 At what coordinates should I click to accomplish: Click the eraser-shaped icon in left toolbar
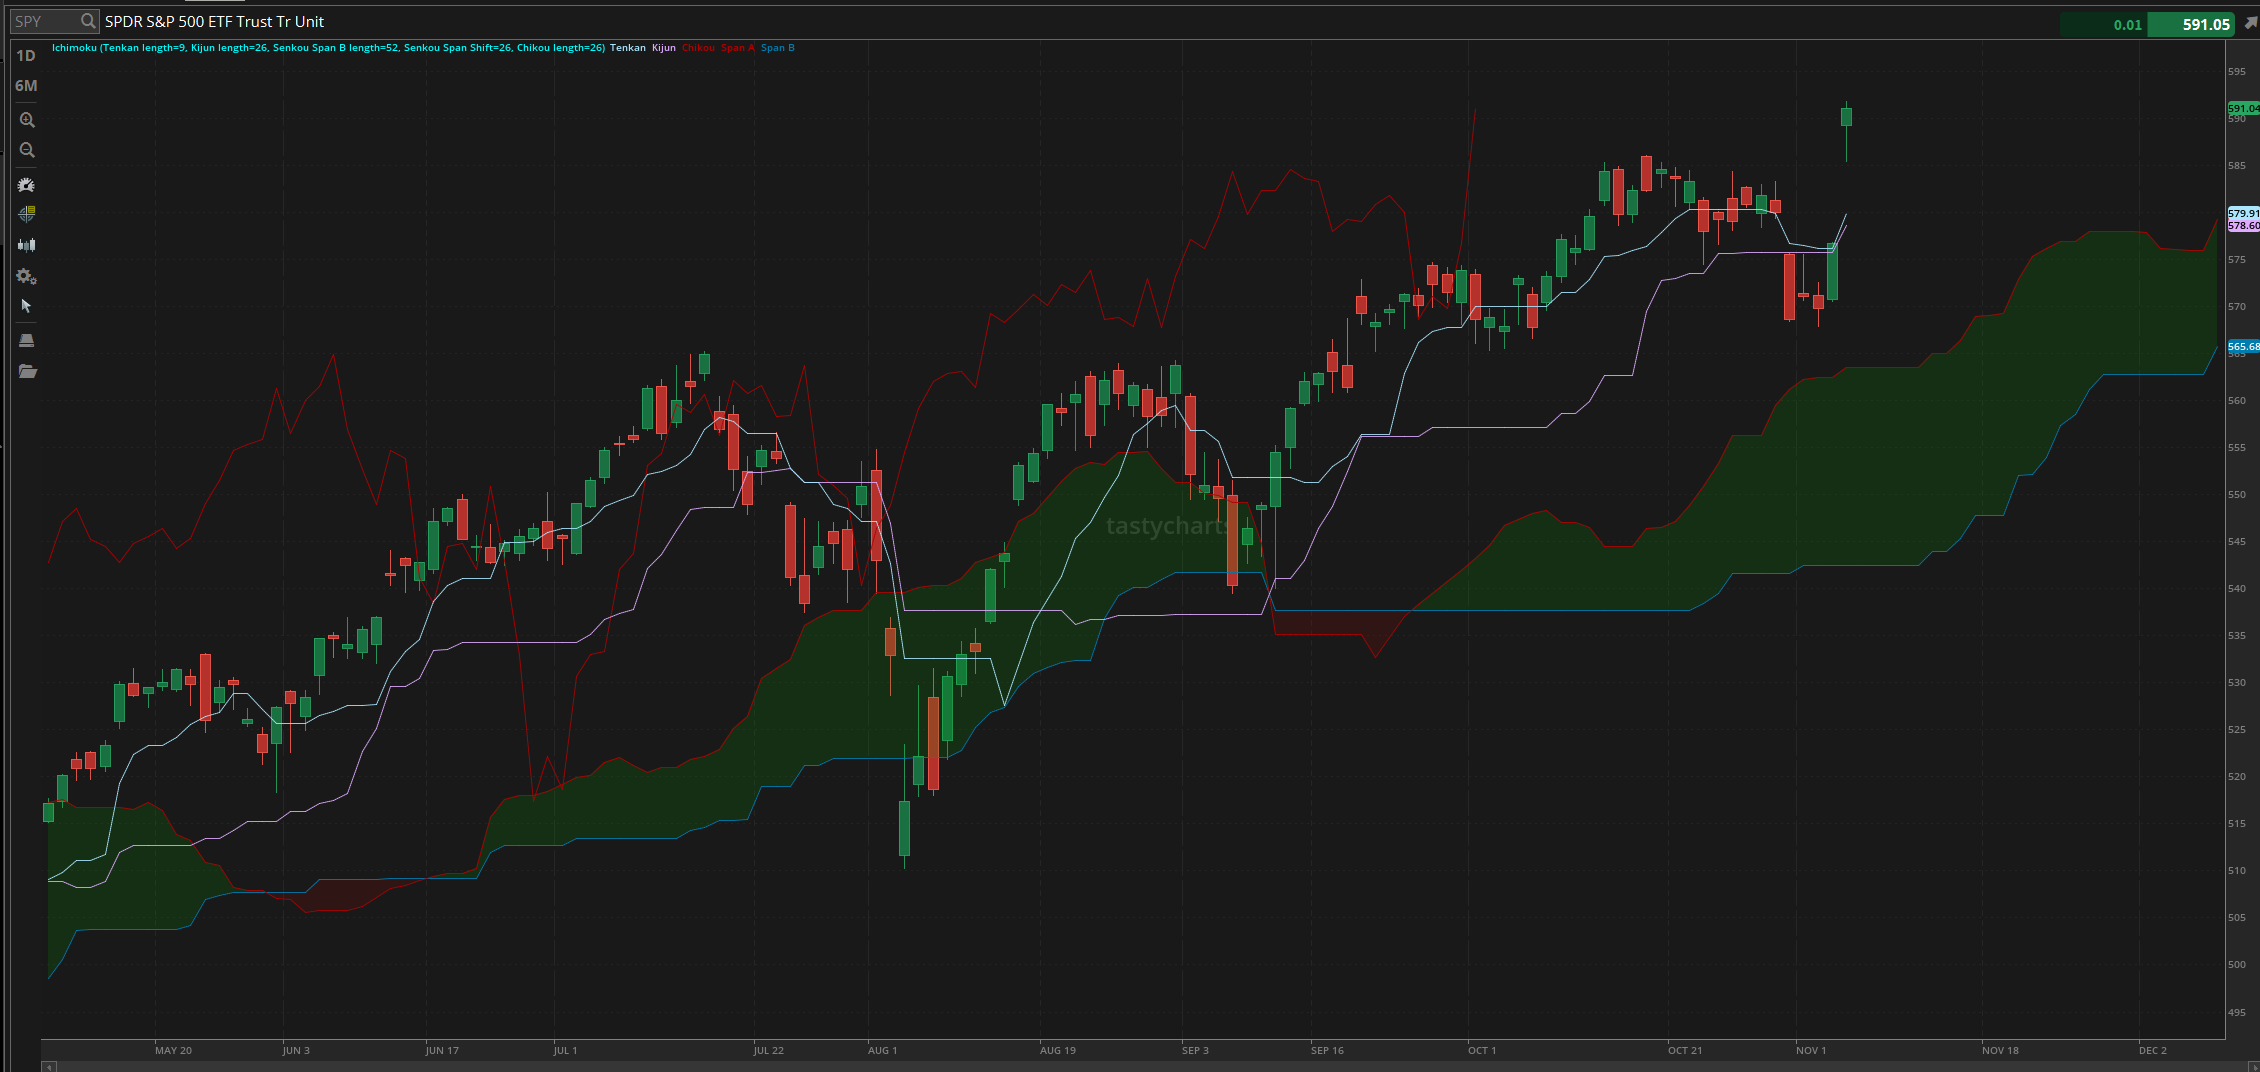27,340
